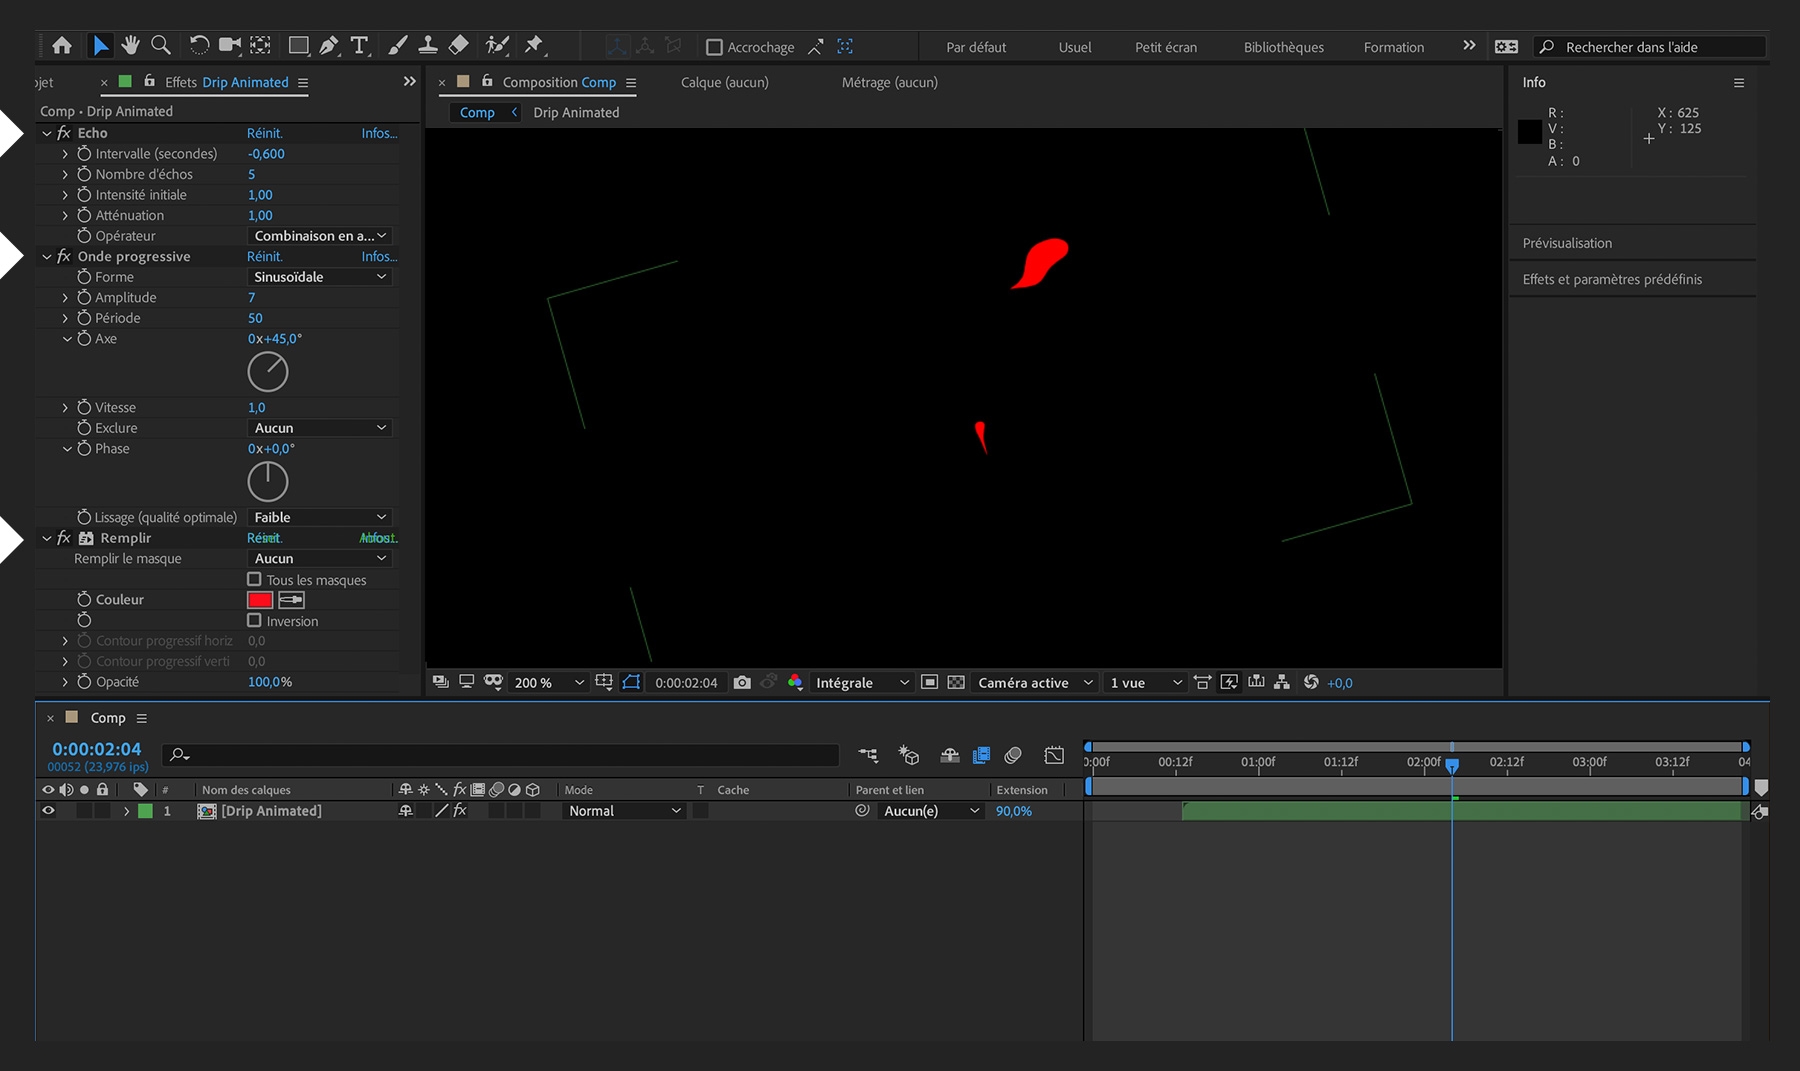Viewport: 1800px width, 1071px height.
Task: Select the Pen tool
Action: tap(329, 45)
